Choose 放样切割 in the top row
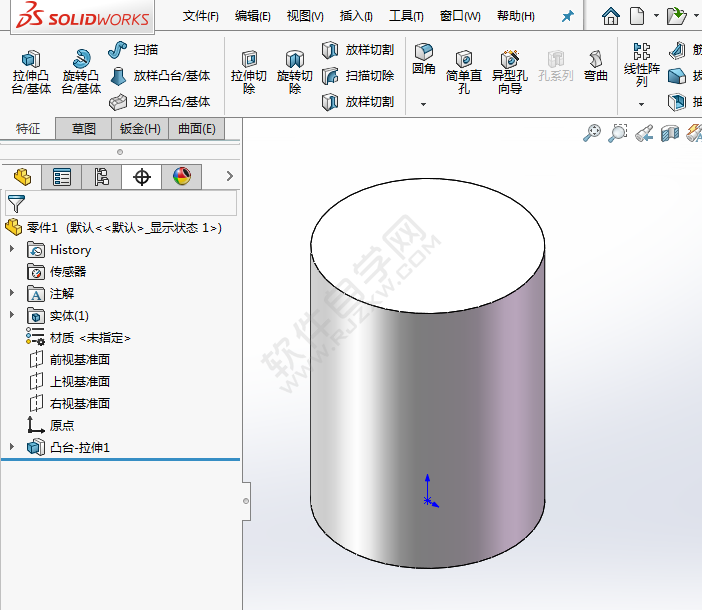 [x=358, y=50]
